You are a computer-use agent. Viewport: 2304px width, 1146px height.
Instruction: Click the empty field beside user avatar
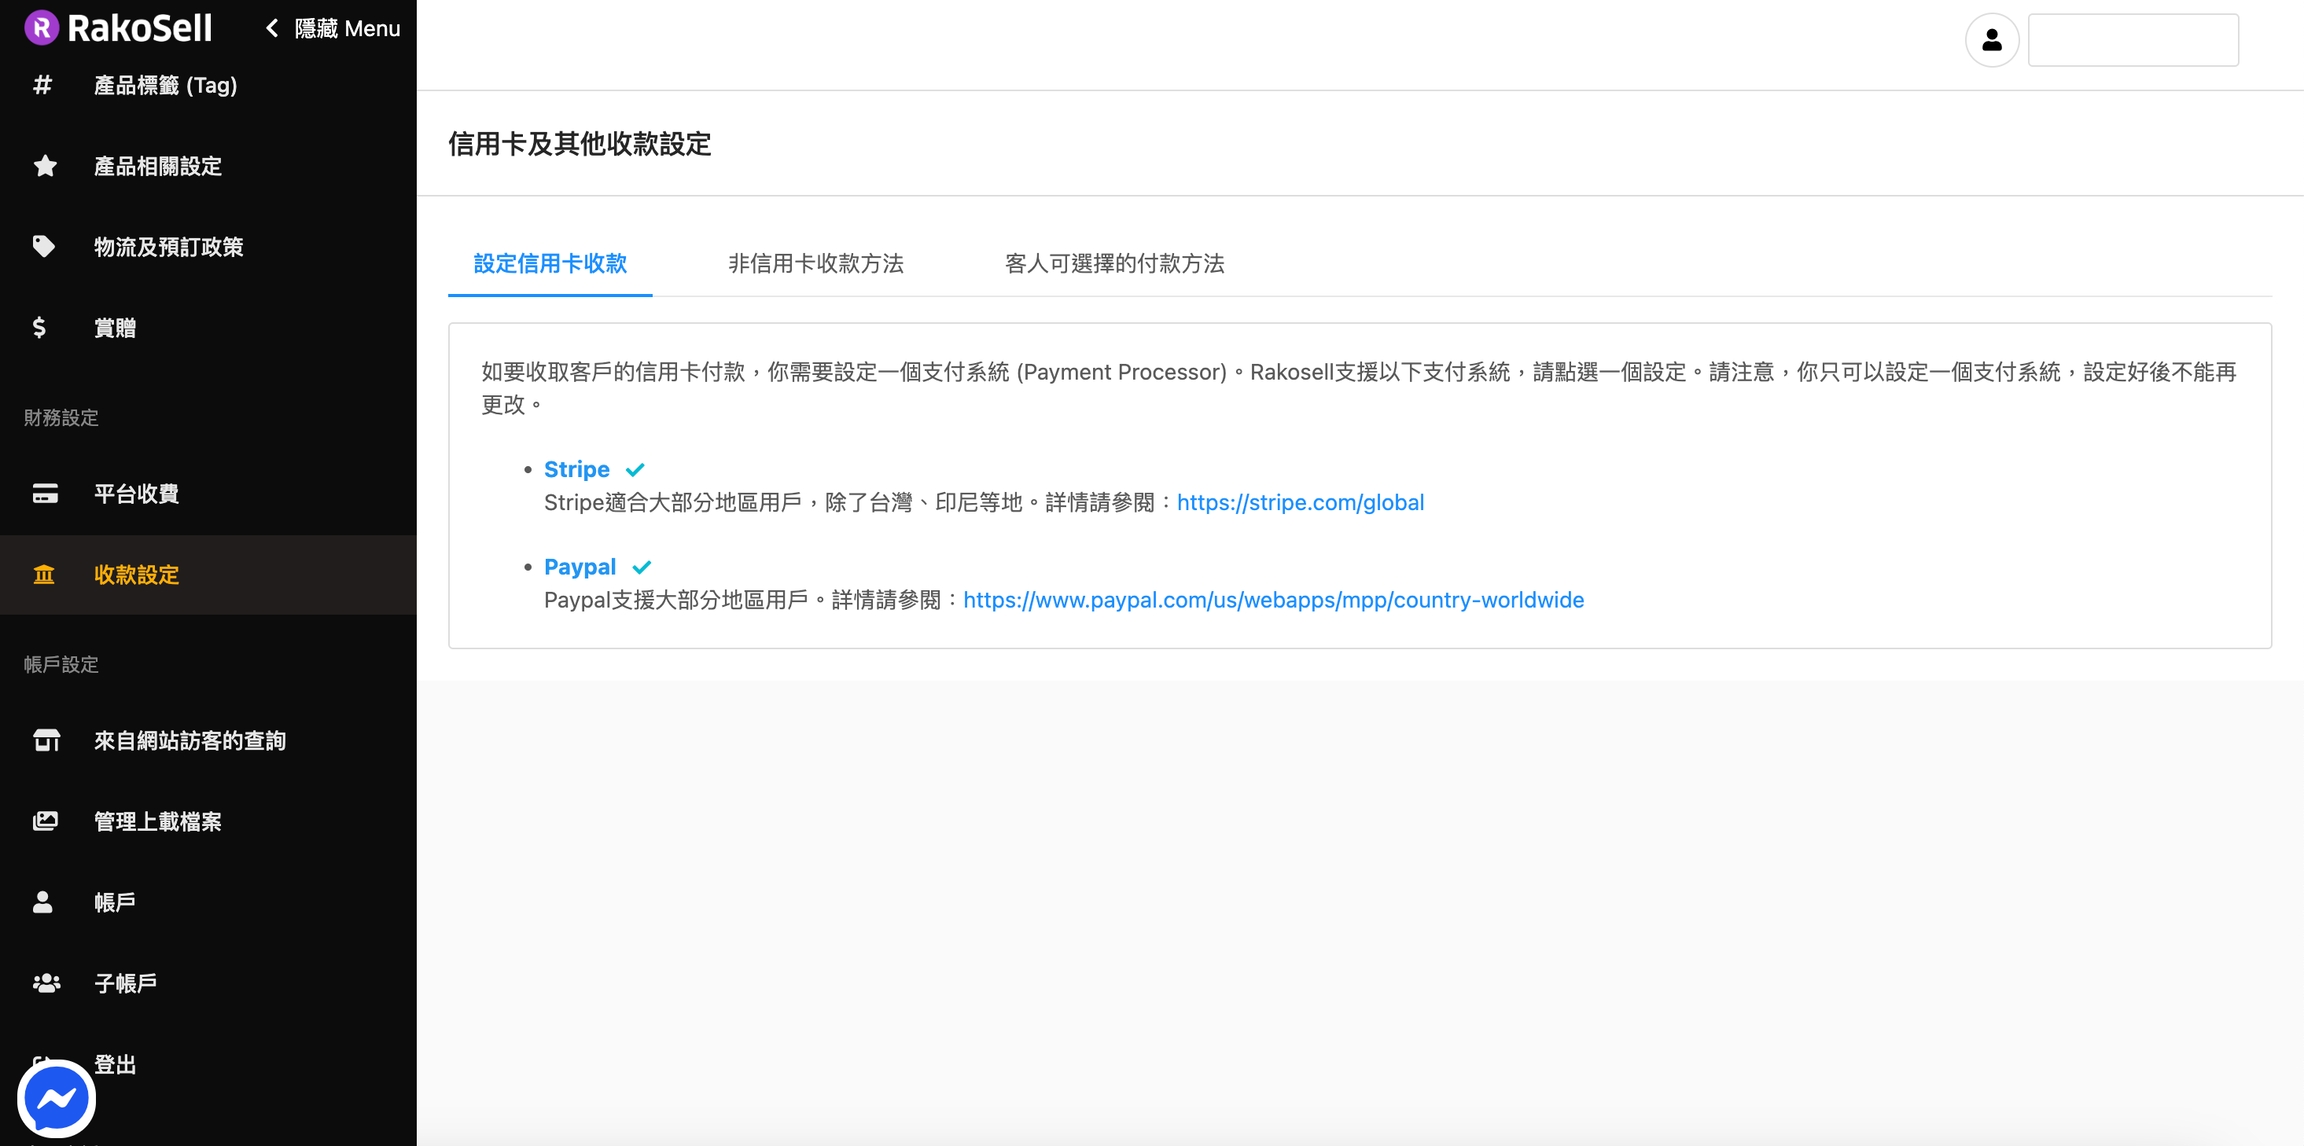point(2132,40)
